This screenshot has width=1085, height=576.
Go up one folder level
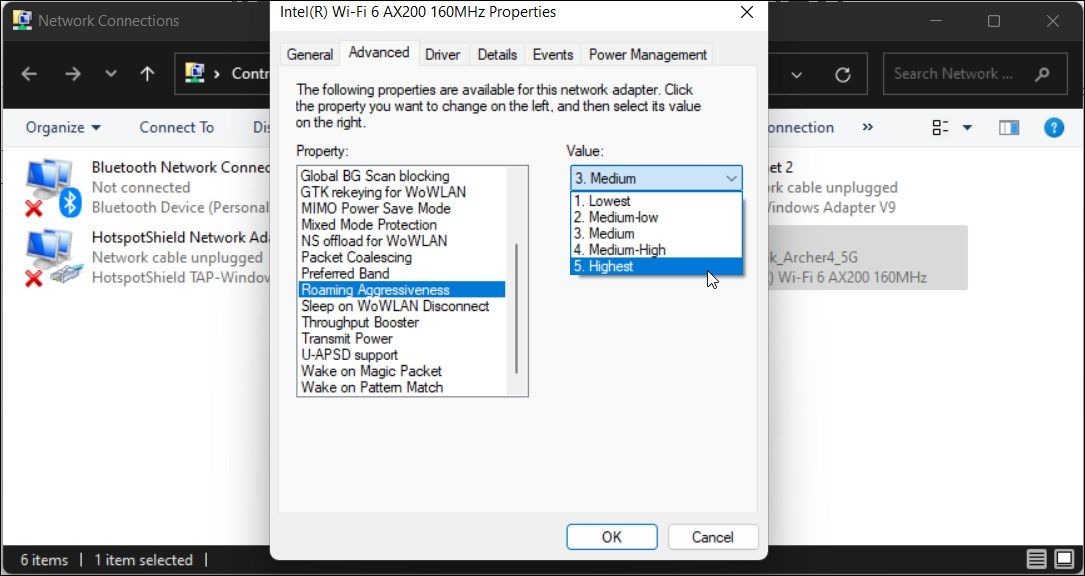(x=147, y=74)
